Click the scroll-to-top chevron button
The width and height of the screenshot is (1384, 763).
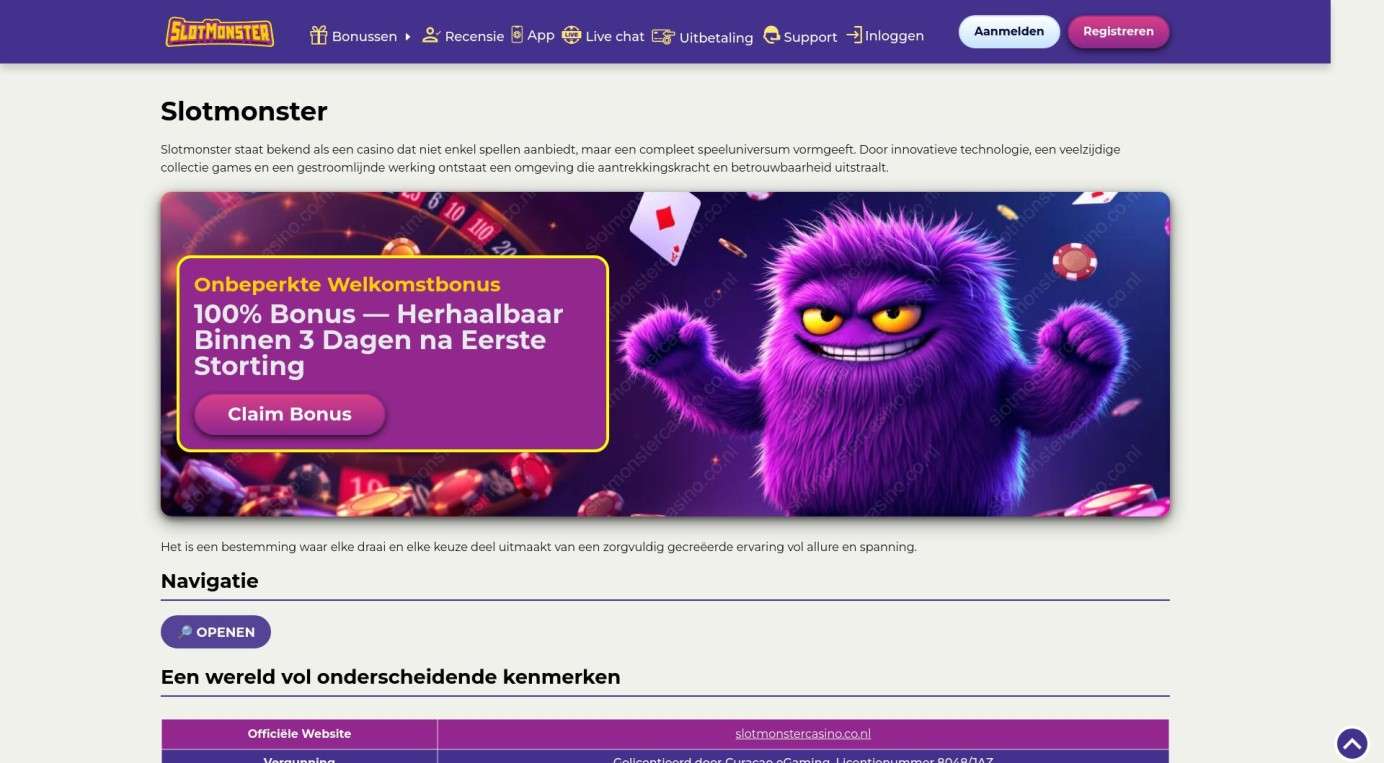point(1352,743)
